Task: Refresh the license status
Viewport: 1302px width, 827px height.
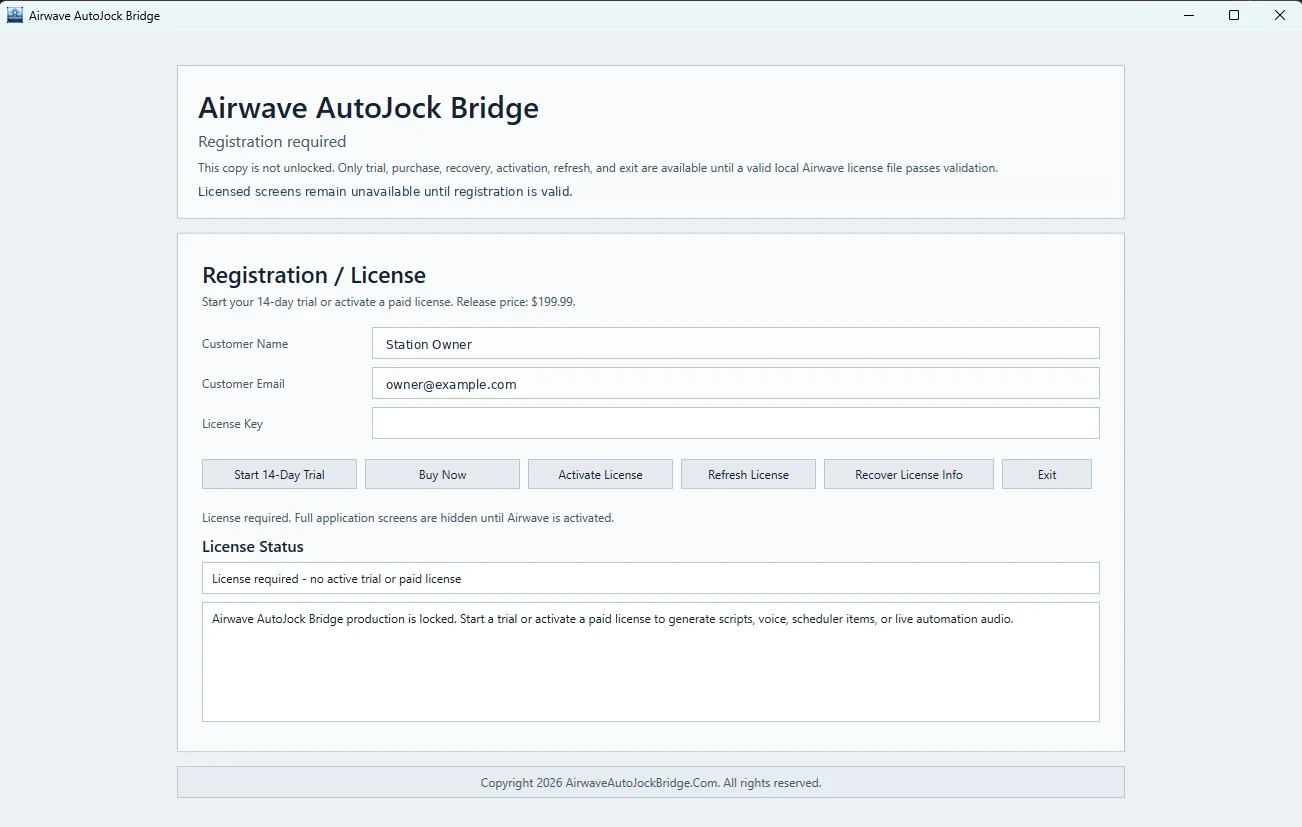Action: (748, 474)
